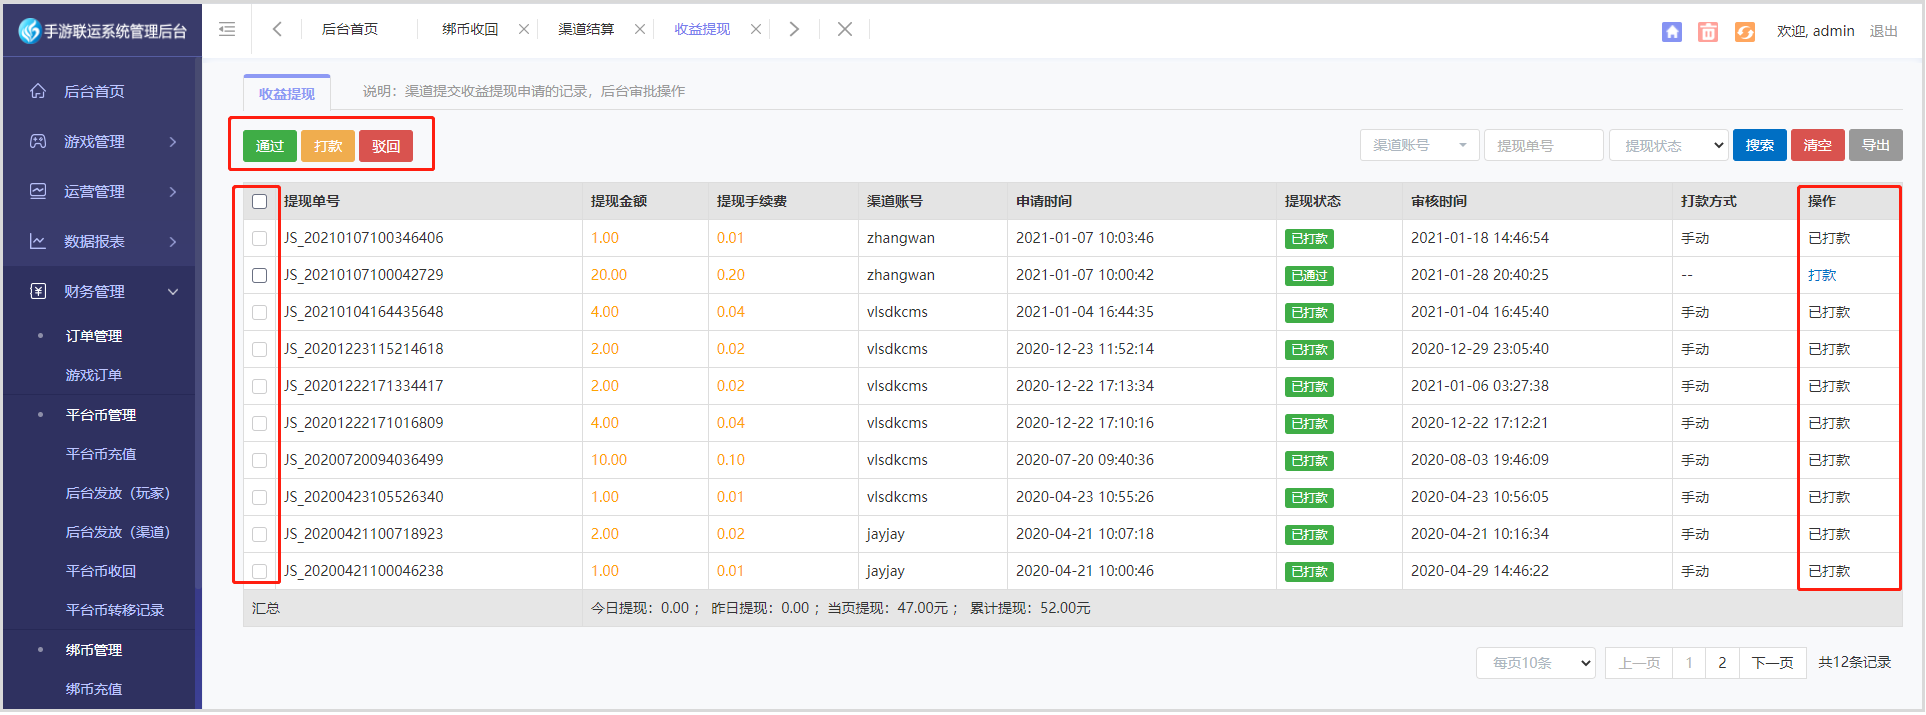The width and height of the screenshot is (1926, 715).
Task: Check the box for JS_20210107100042729
Action: (260, 276)
